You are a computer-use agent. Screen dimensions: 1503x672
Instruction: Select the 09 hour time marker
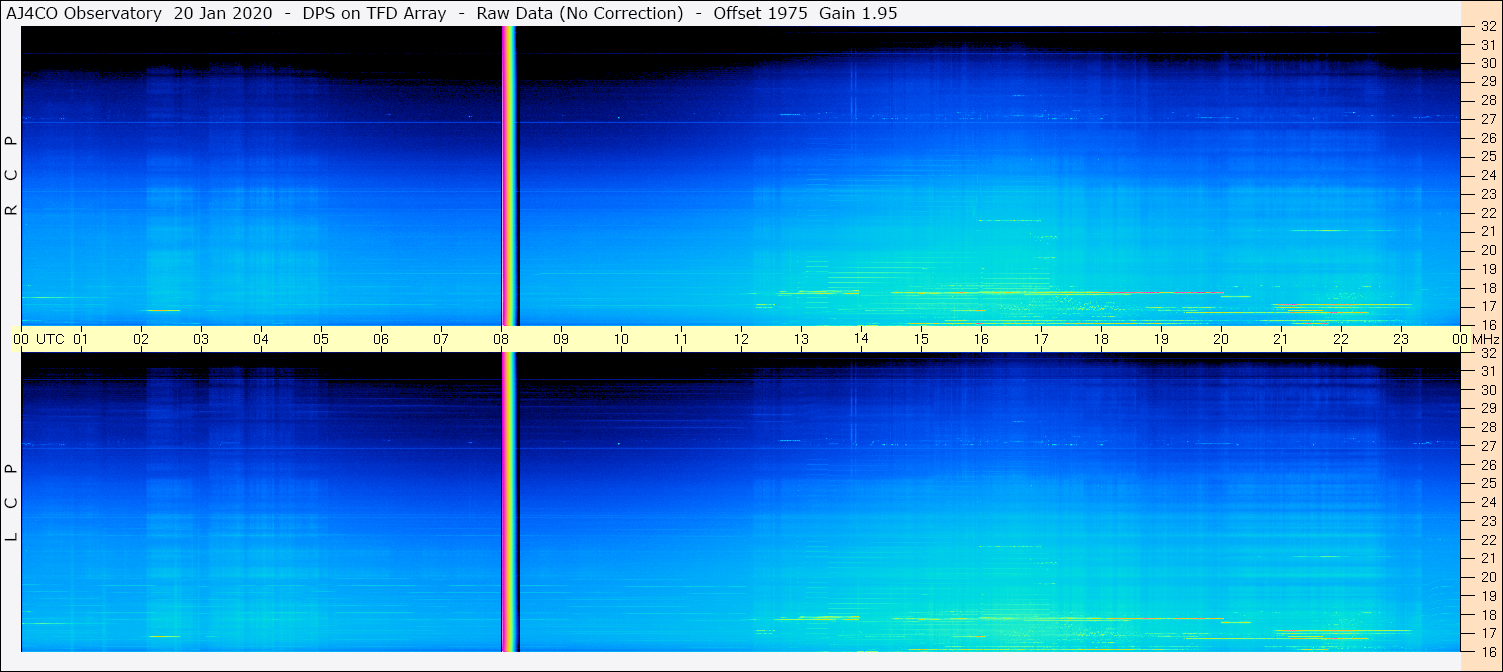[x=561, y=339]
